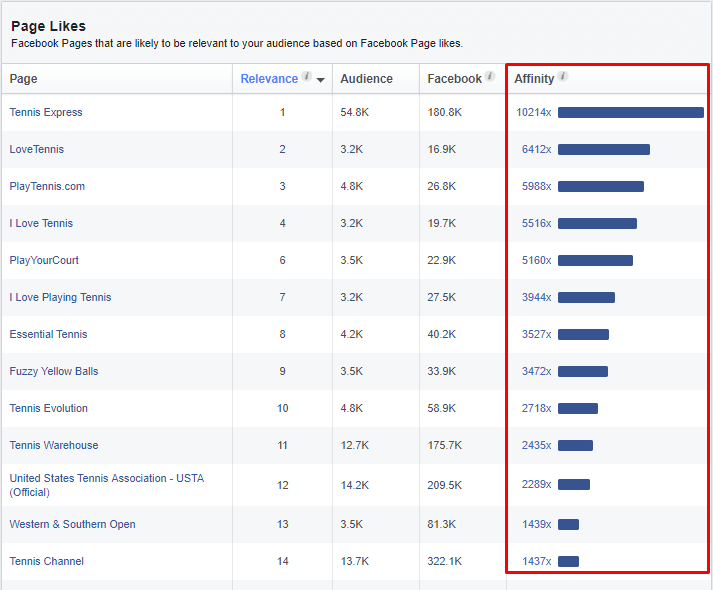Open the Essential Tennis page link
Image resolution: width=713 pixels, height=590 pixels.
tap(48, 334)
